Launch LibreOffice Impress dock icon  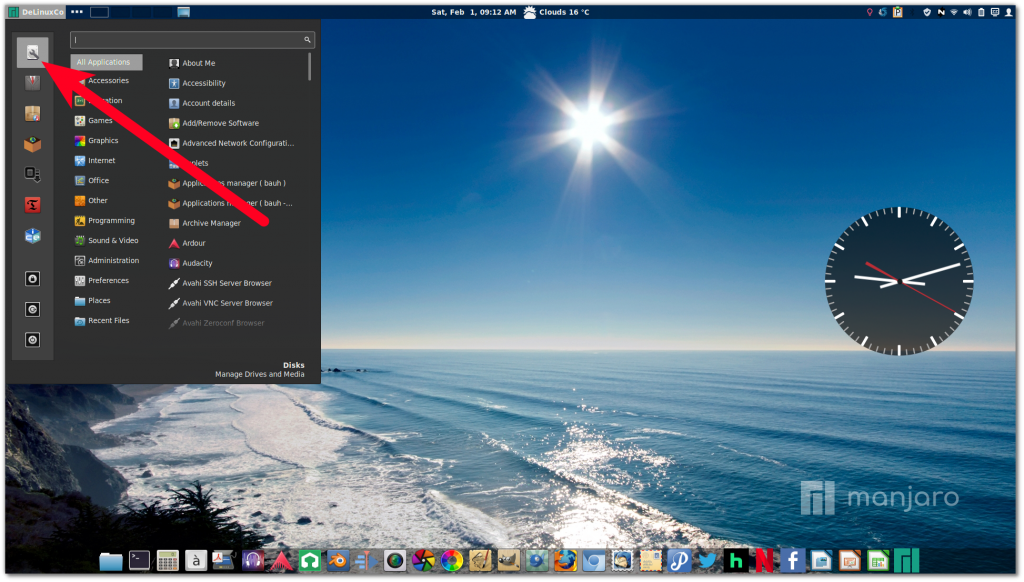[850, 560]
